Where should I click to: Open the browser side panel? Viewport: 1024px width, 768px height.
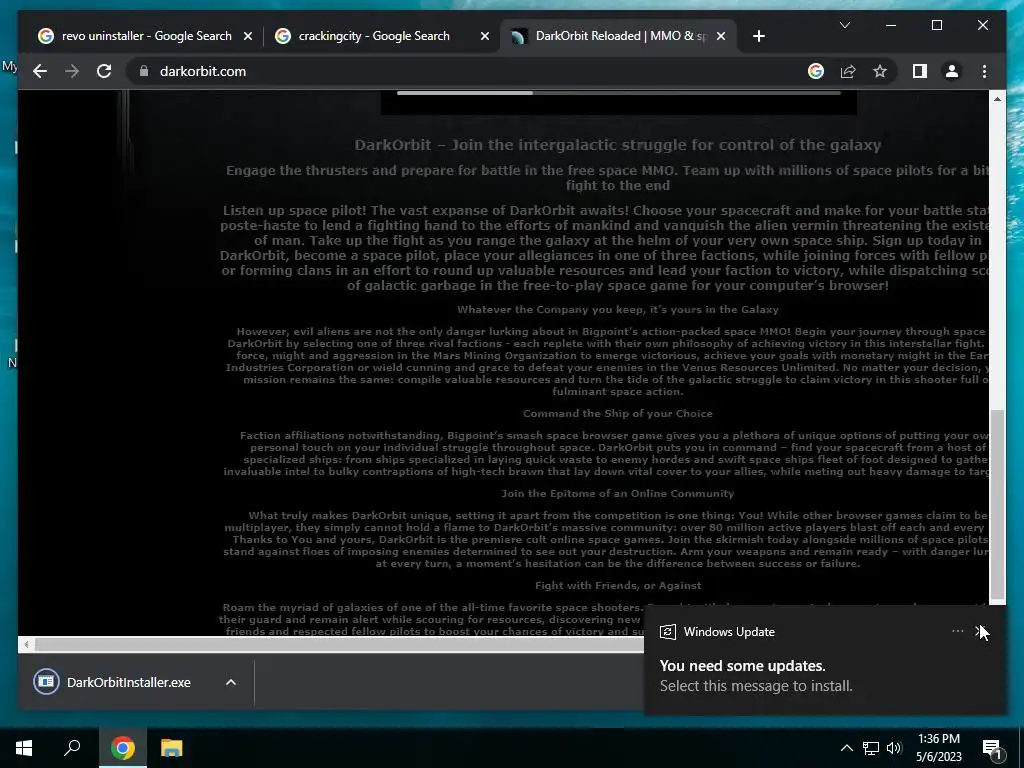point(920,71)
